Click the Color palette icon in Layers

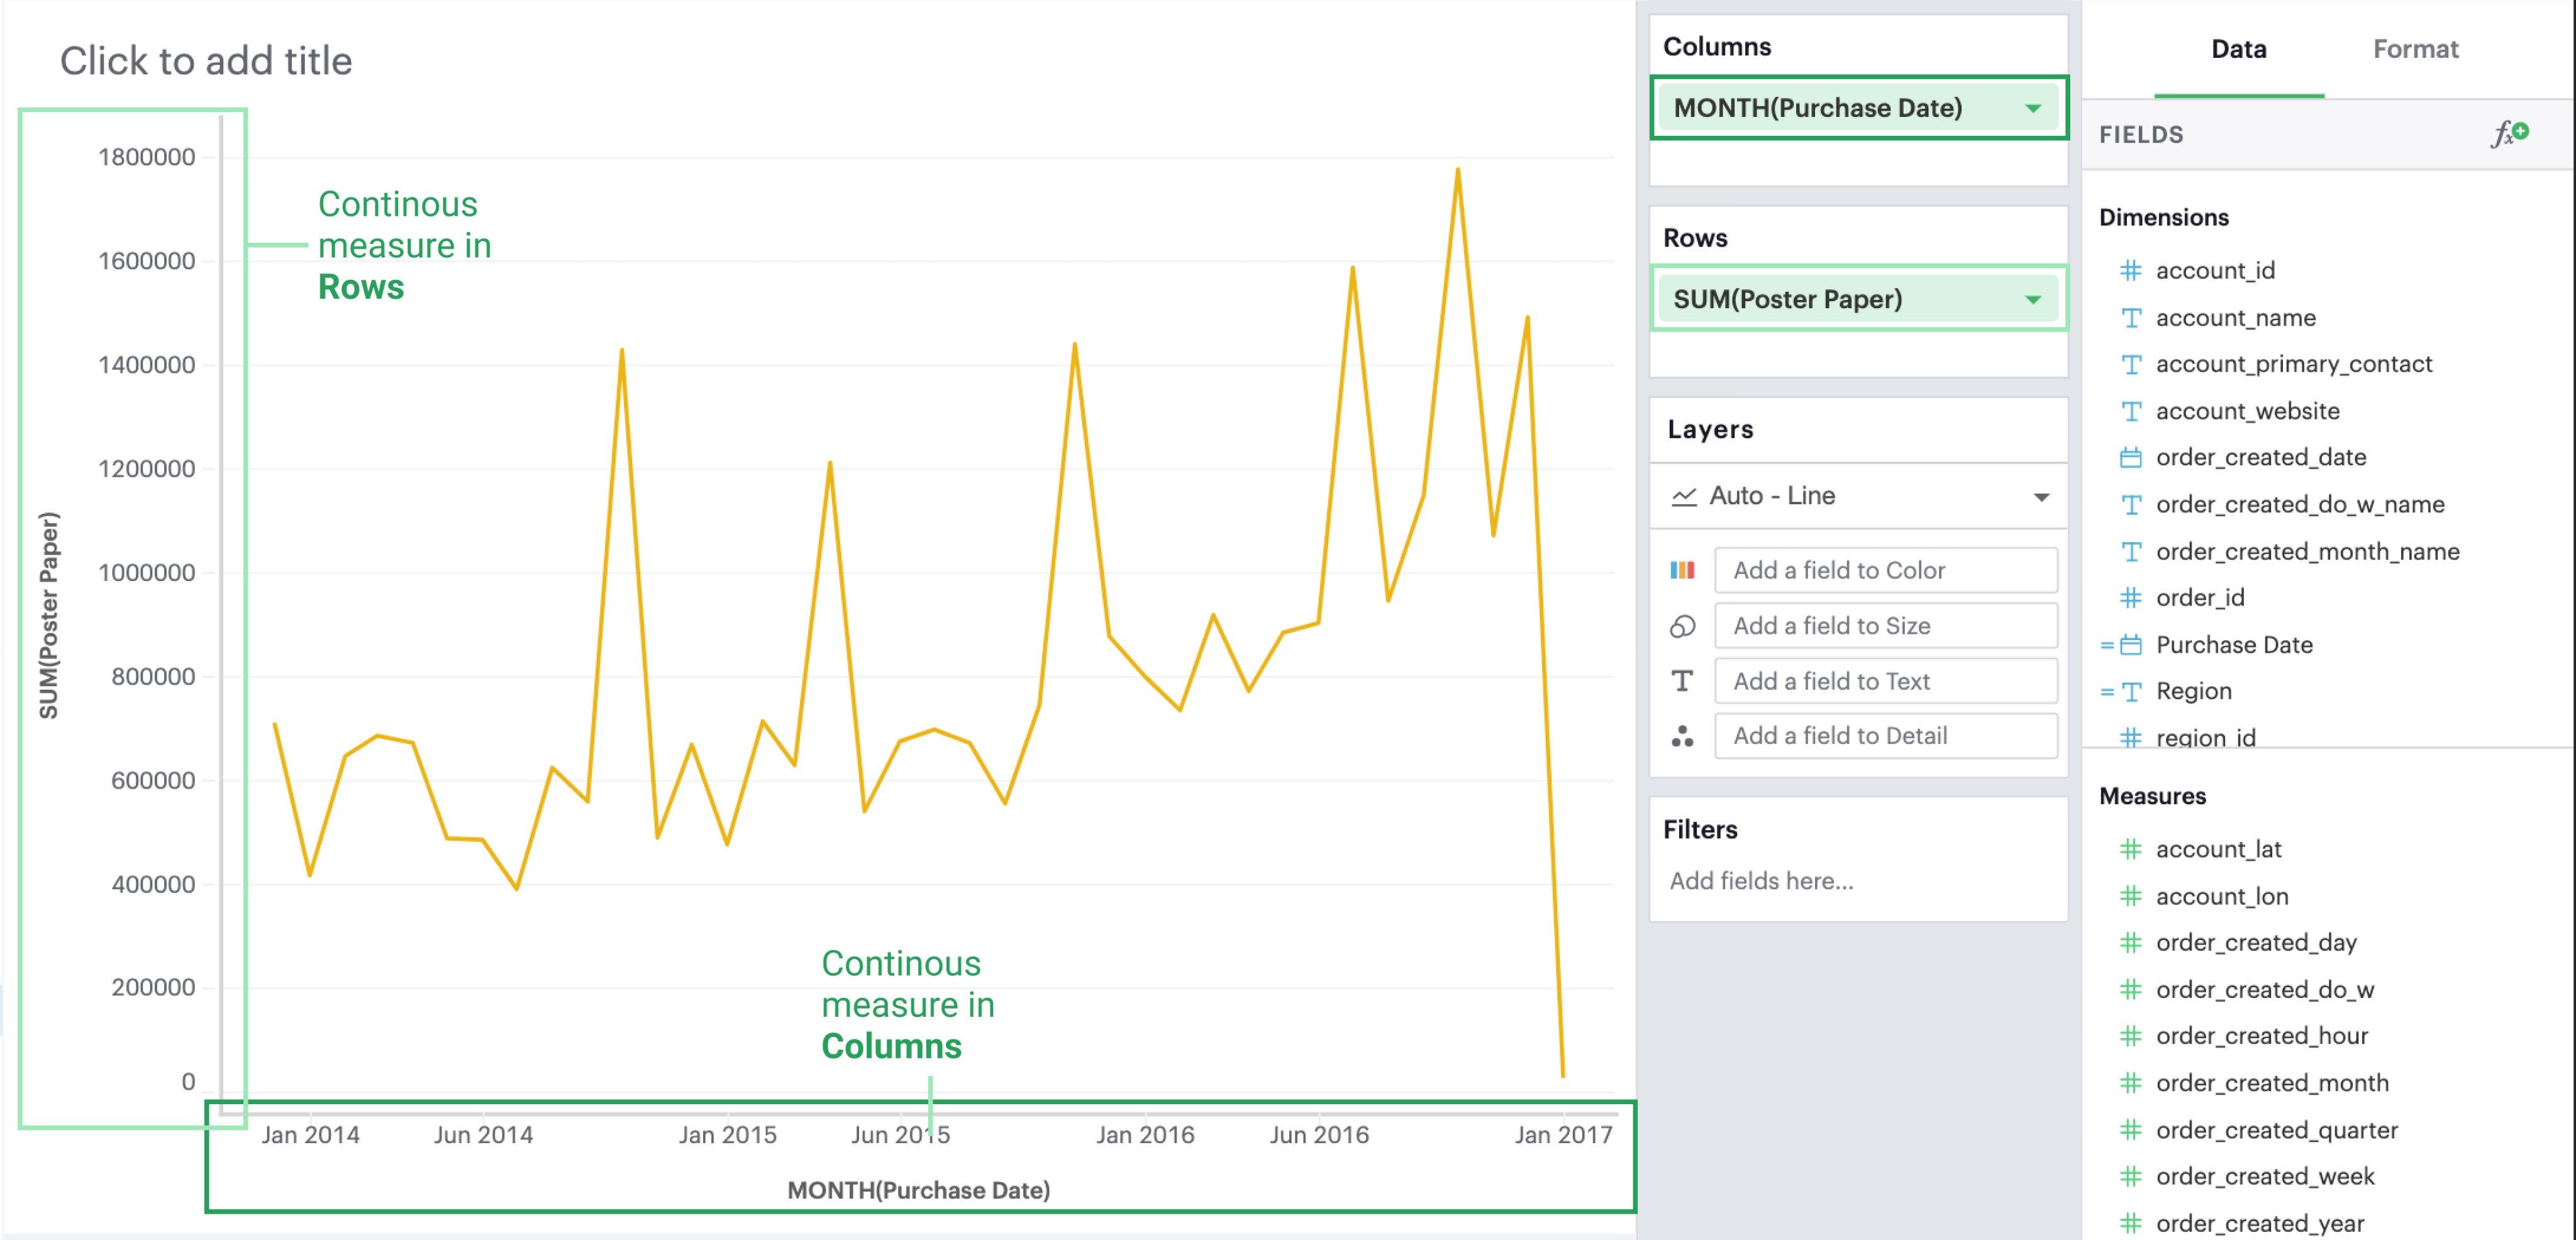1682,570
